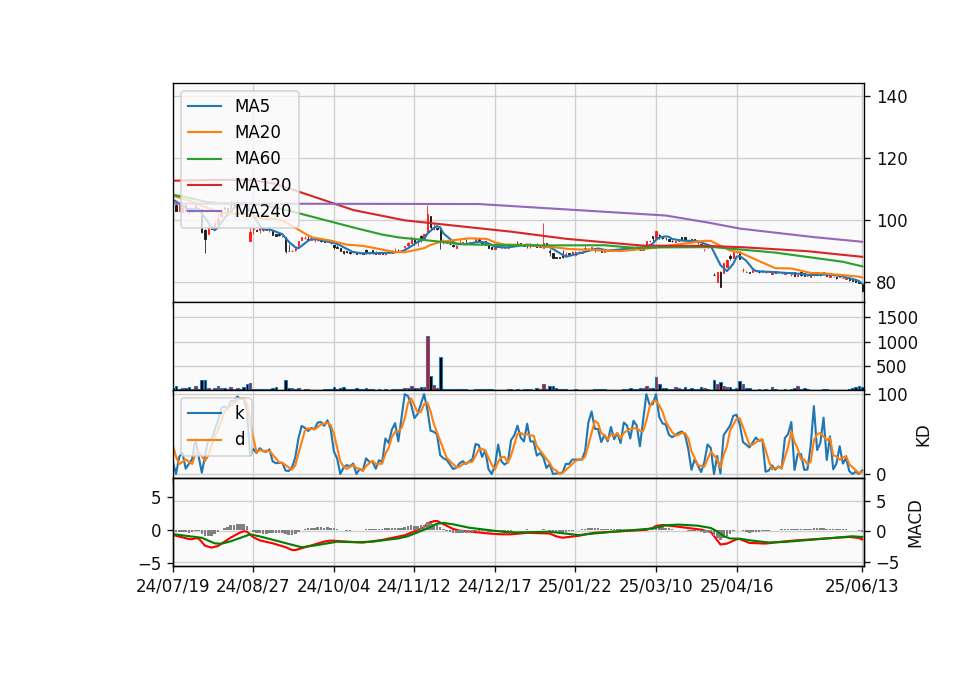Click the 1500 volume axis tick label

[x=898, y=318]
